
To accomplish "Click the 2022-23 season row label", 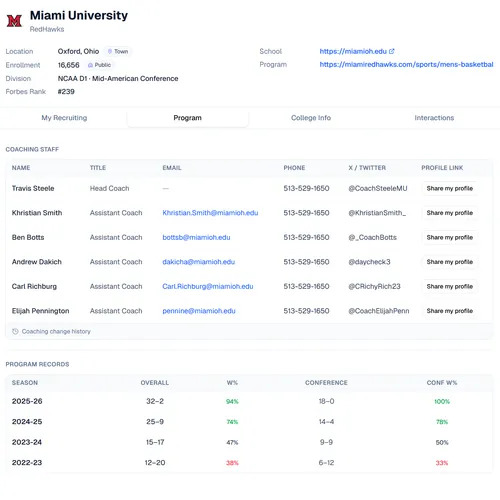I will [x=27, y=463].
